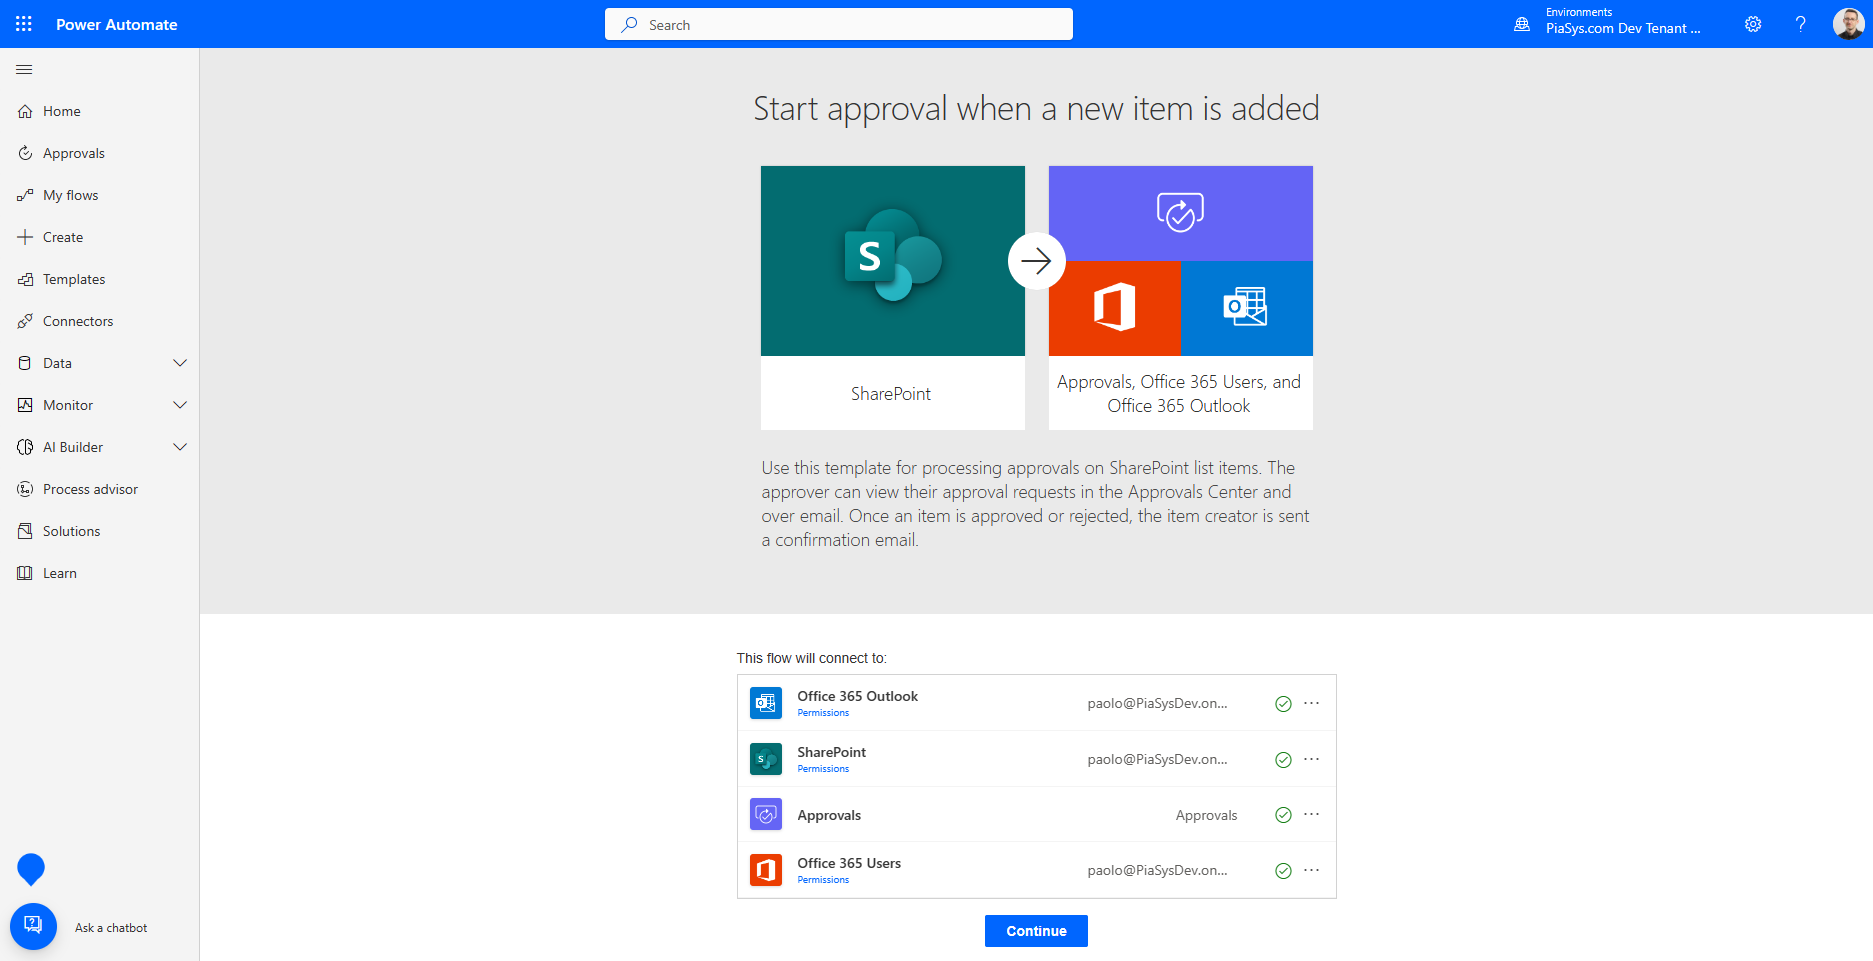Select the Approvals icon in the sidebar
This screenshot has width=1873, height=961.
pyautogui.click(x=25, y=152)
